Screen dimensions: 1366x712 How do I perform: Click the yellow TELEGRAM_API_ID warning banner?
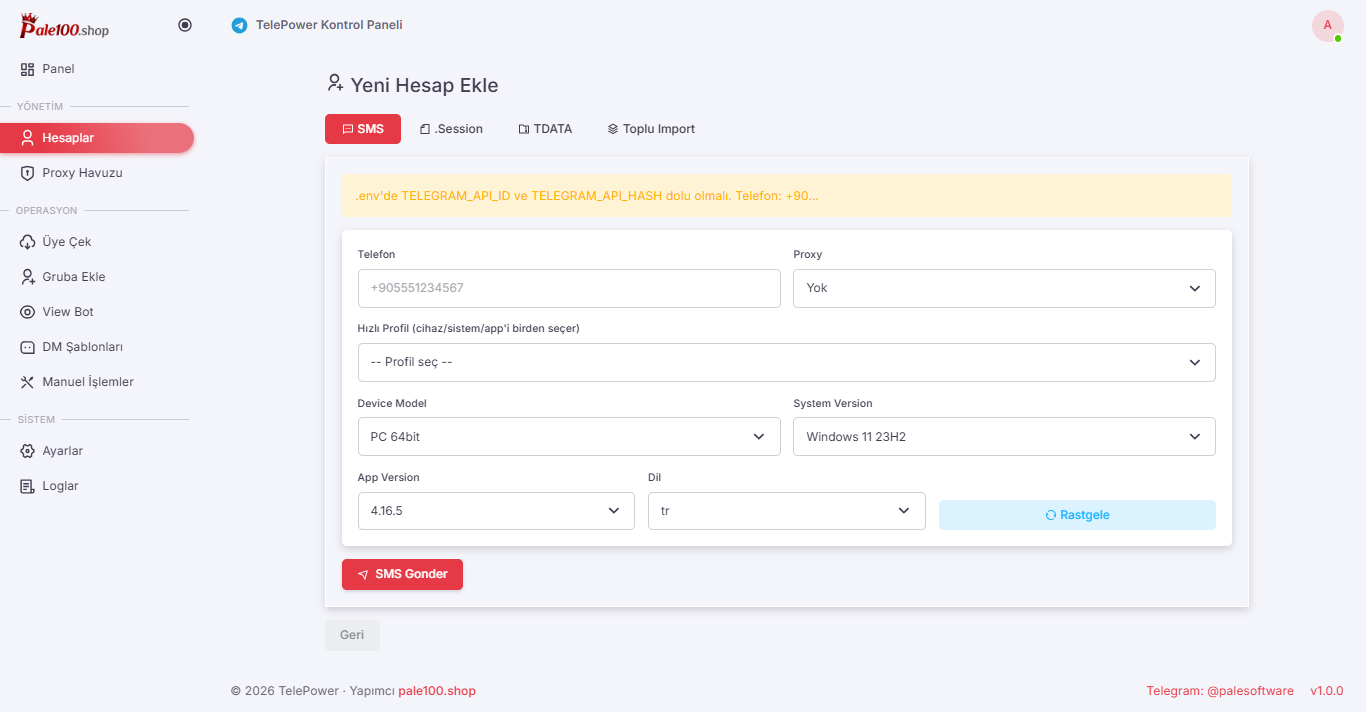[x=787, y=195]
